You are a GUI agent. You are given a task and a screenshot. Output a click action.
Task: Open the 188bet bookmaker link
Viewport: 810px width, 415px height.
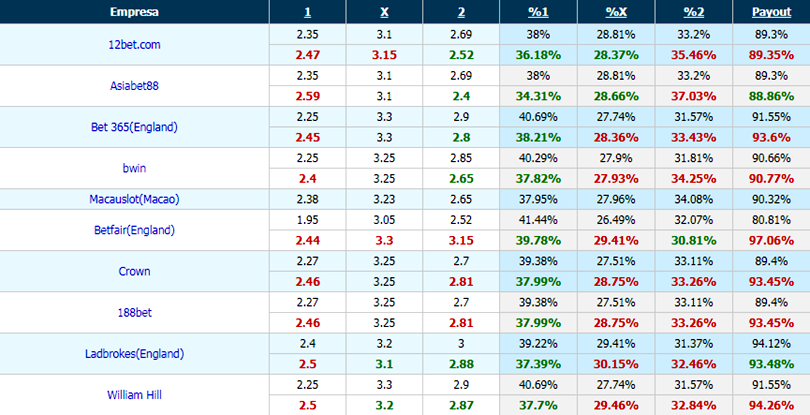[134, 313]
